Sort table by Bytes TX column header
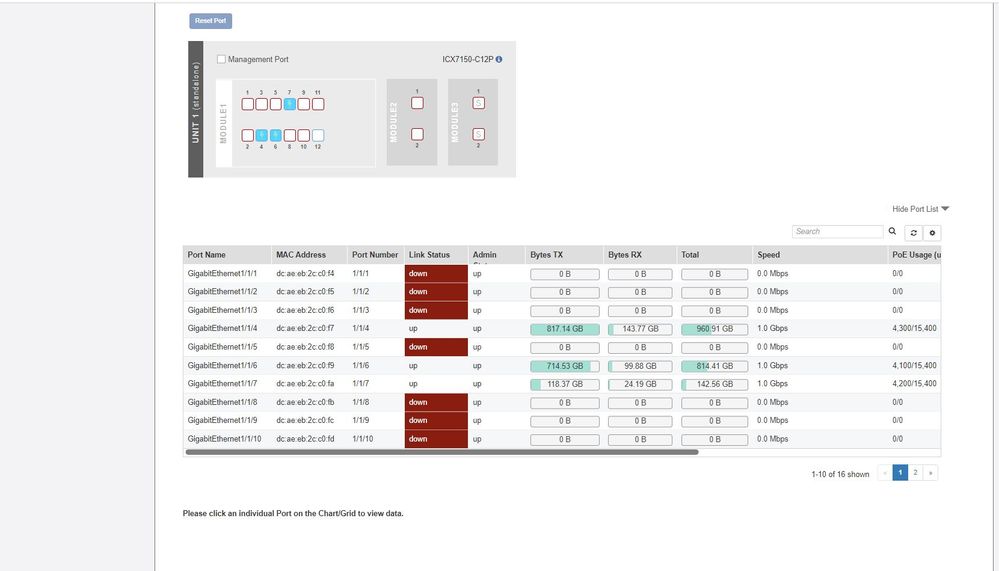This screenshot has width=999, height=571. [x=546, y=255]
